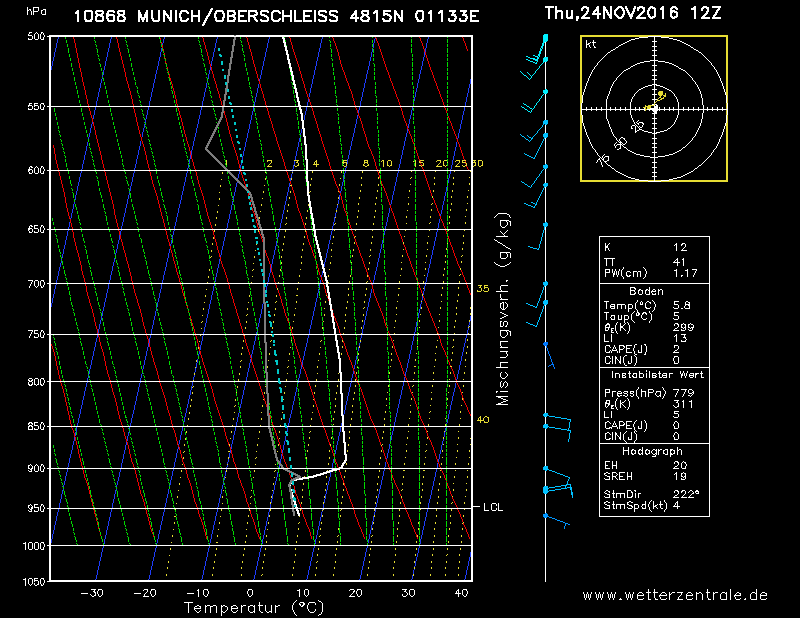This screenshot has width=800, height=618.
Task: Select the 'Instabilster Wert' section header
Action: (x=655, y=374)
